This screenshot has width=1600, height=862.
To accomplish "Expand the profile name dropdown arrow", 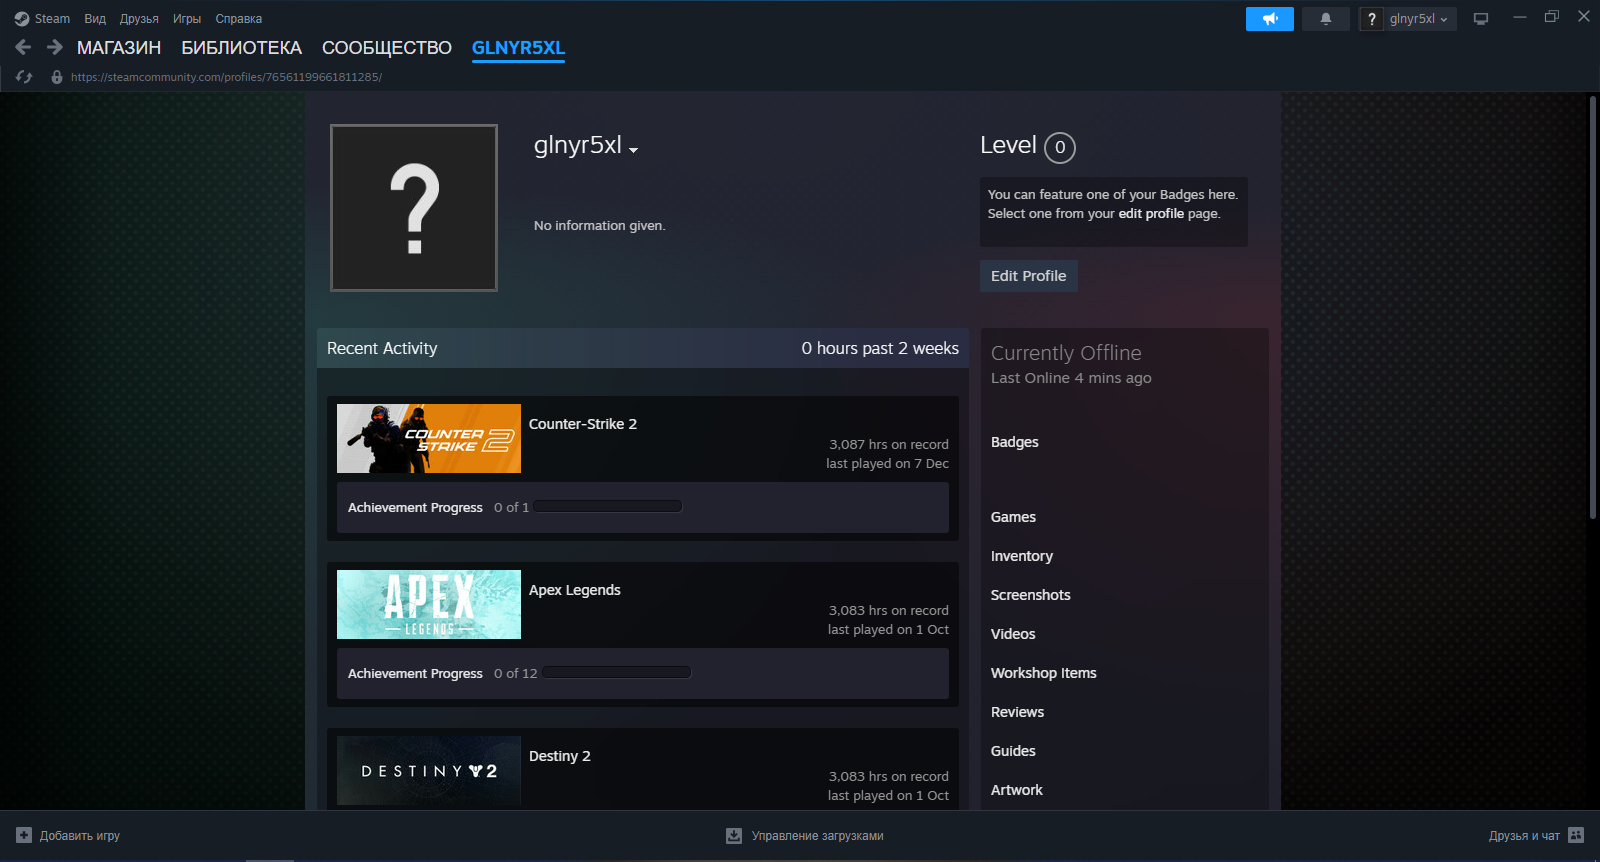I will point(634,150).
